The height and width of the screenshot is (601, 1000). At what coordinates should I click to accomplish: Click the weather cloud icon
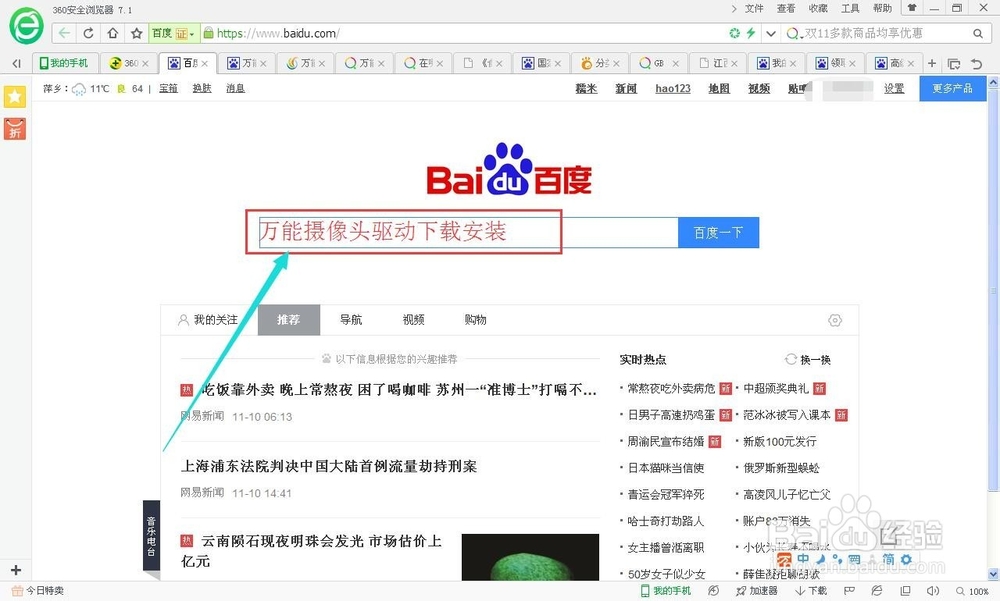[79, 89]
